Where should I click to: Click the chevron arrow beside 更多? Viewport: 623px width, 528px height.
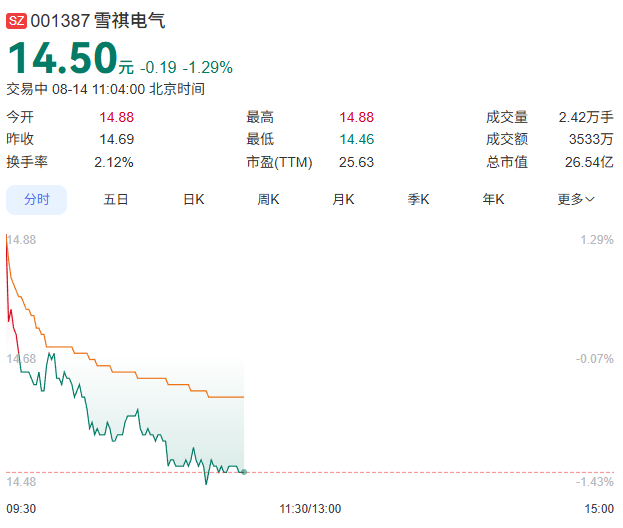tap(590, 199)
